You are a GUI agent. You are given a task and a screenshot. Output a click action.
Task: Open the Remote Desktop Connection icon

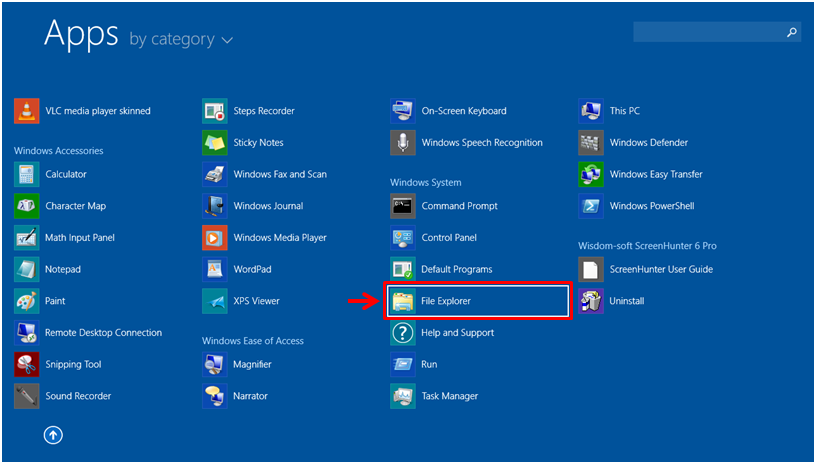27,333
